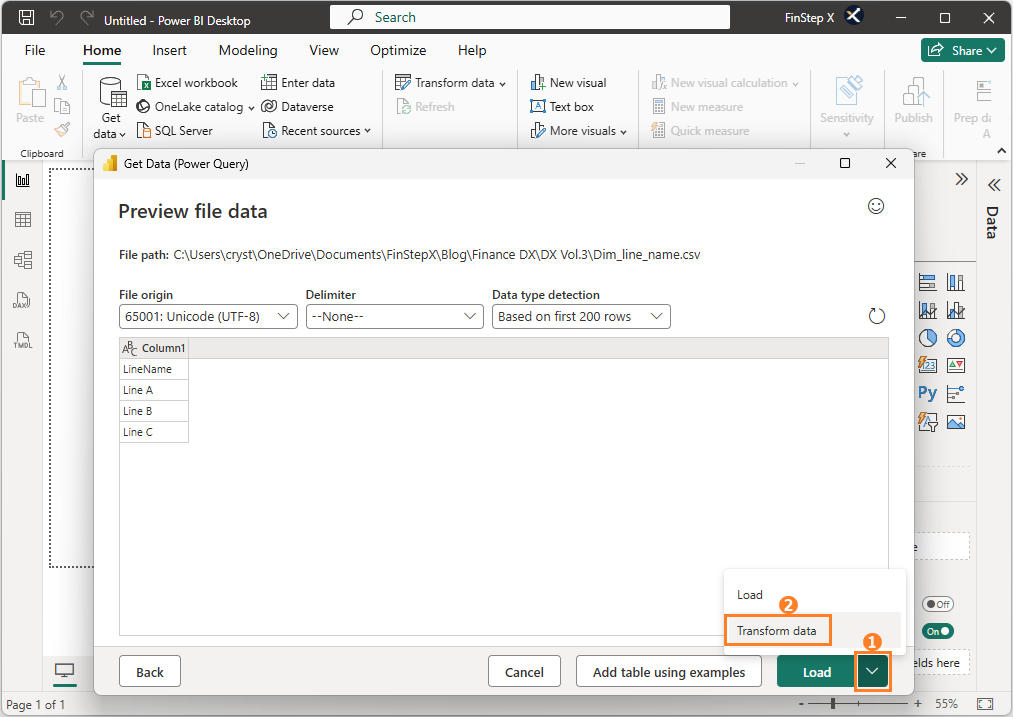Add a New visual

click(x=569, y=83)
